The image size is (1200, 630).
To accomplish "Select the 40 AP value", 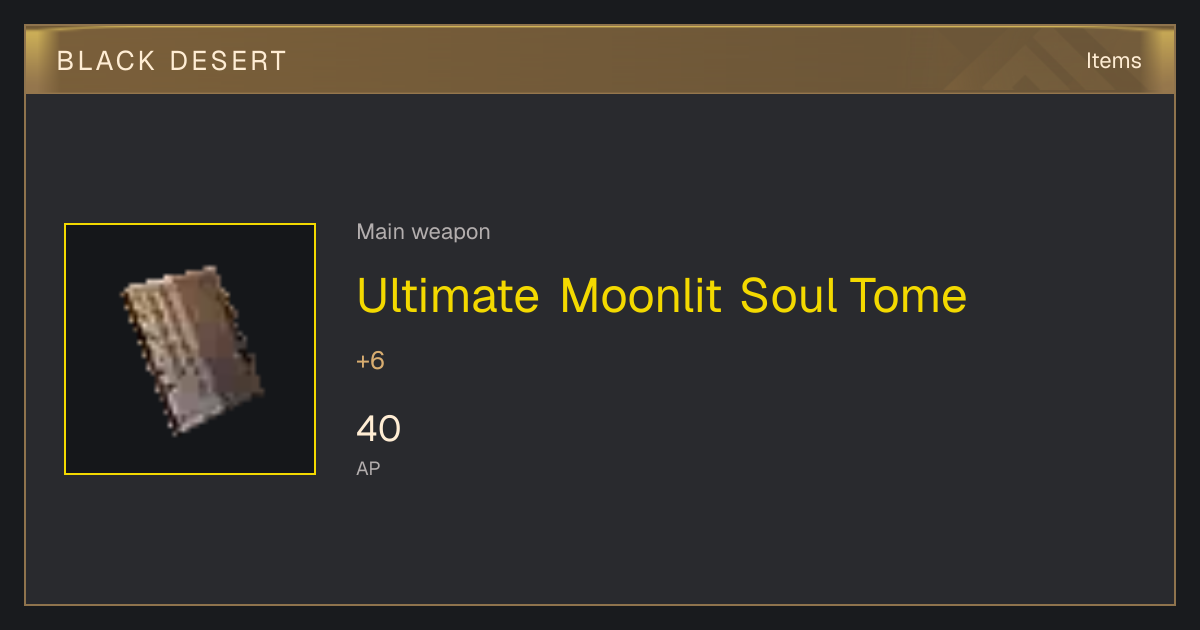I will point(379,429).
